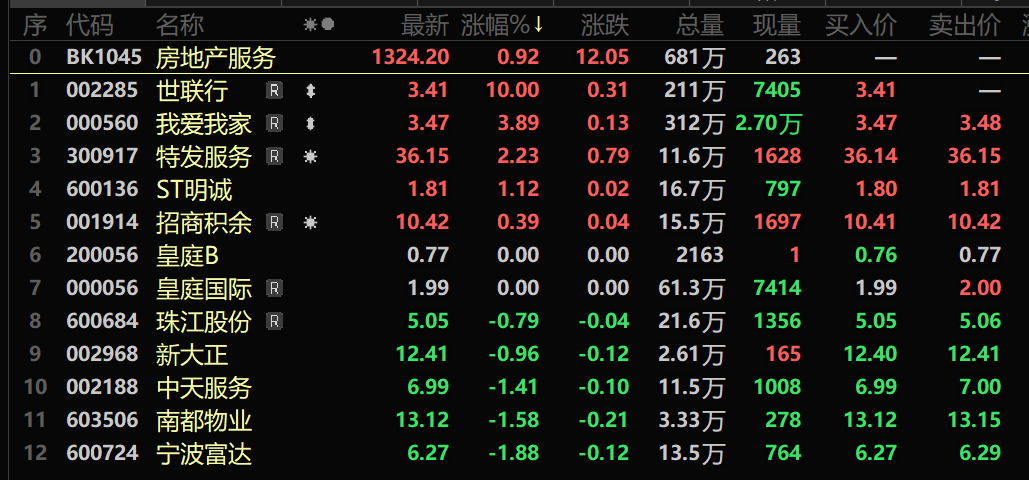Click the star marker icon for 特发服务
The height and width of the screenshot is (480, 1029).
click(x=310, y=156)
